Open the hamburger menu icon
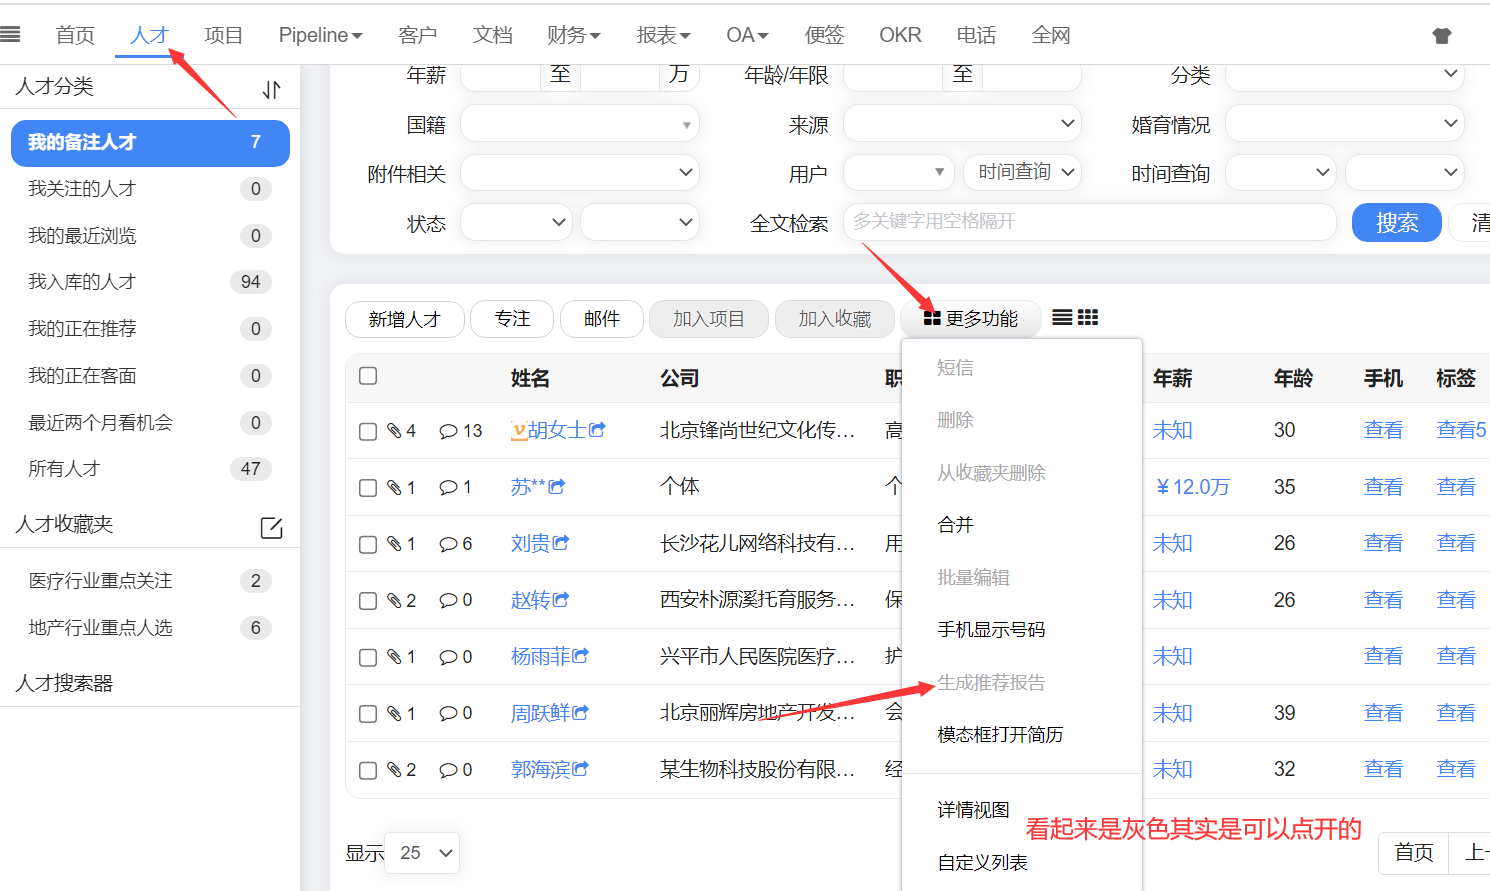Screen dimensions: 1490x891 point(10,35)
